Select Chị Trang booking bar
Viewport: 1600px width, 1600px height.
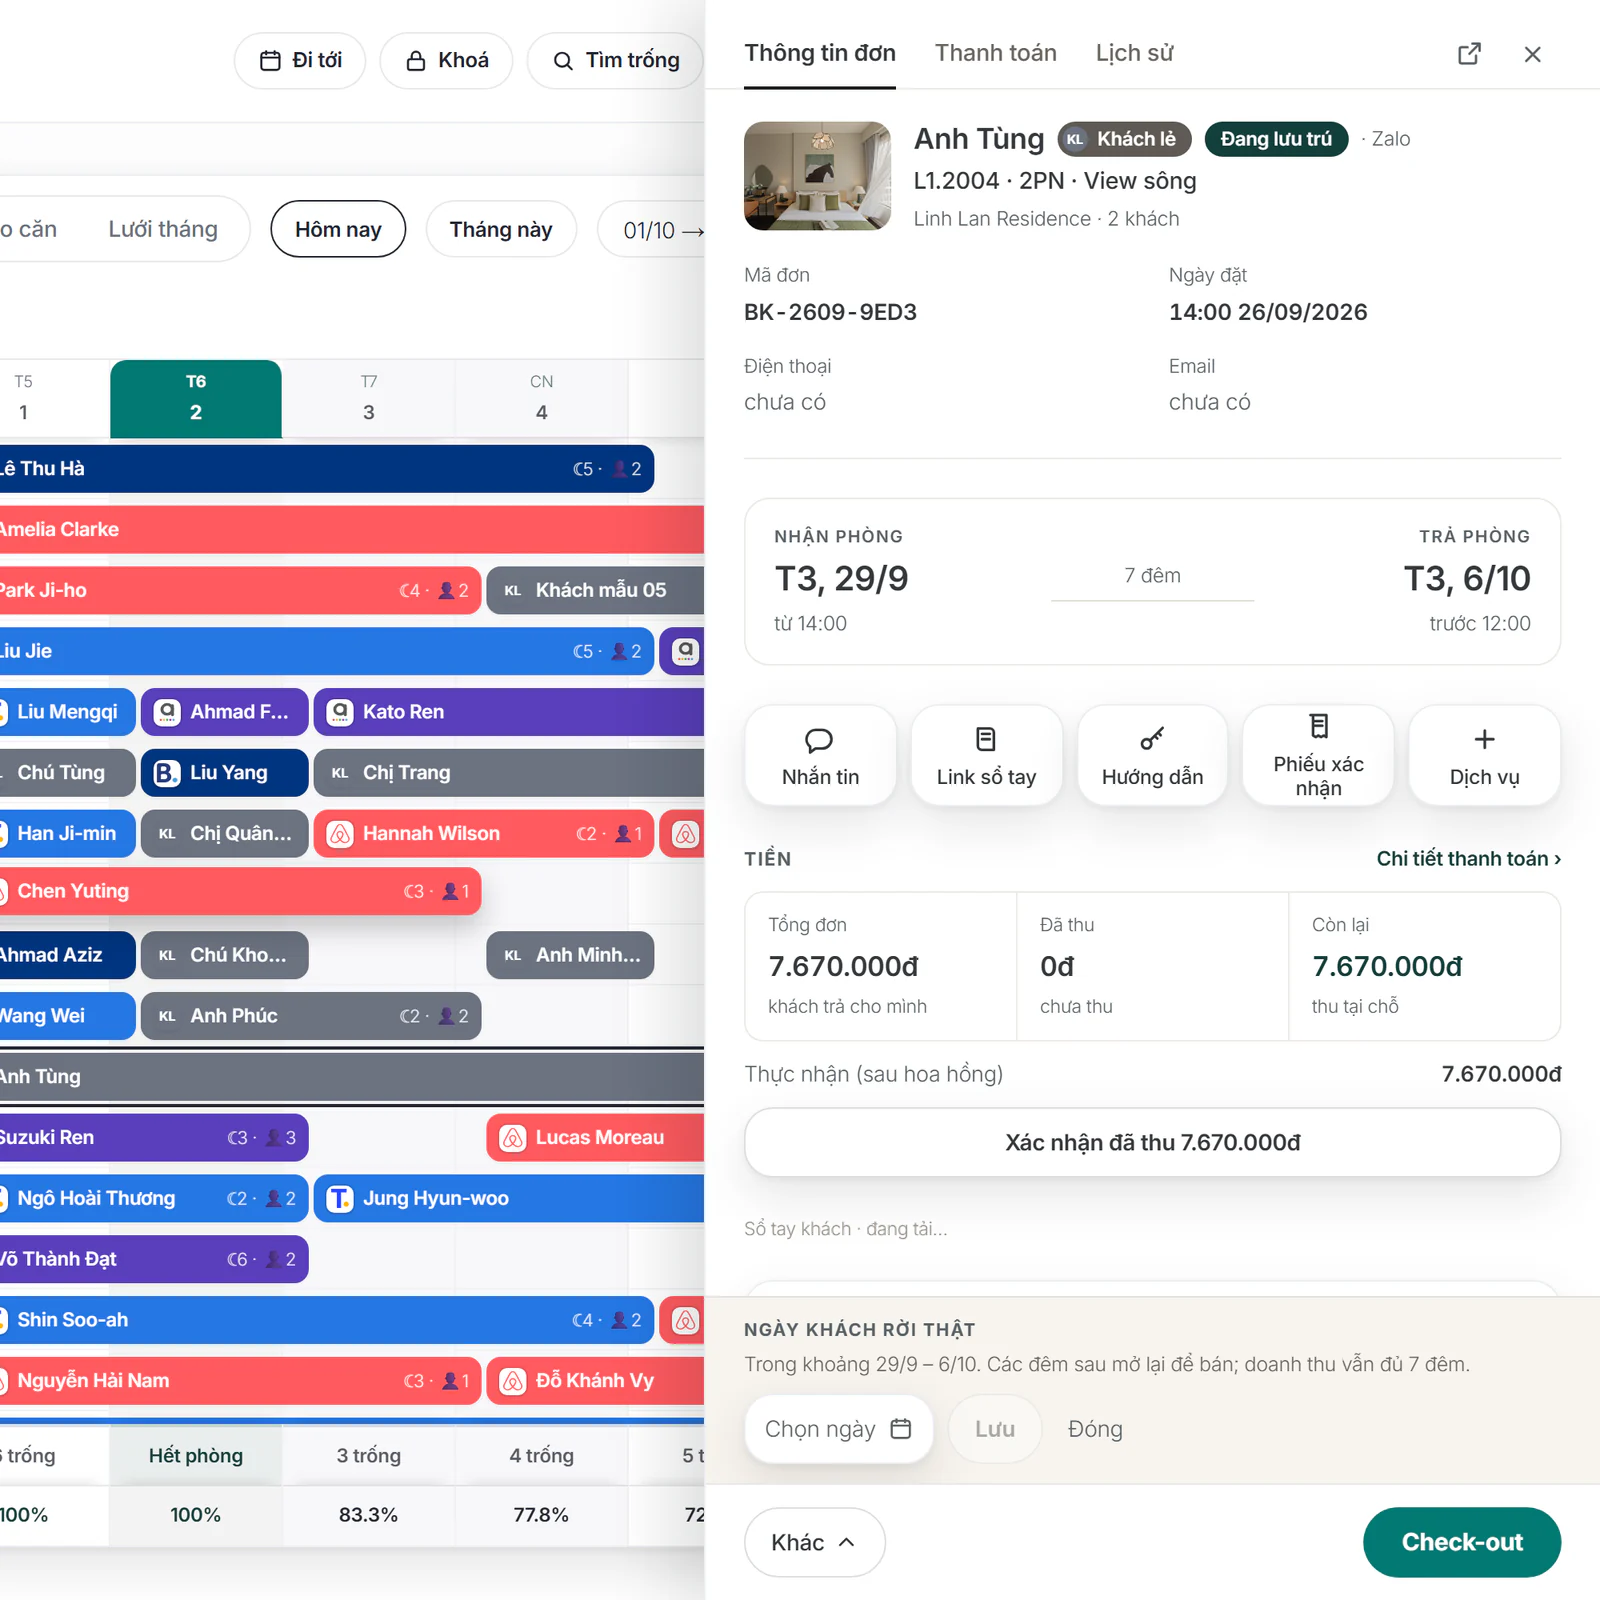click(509, 773)
